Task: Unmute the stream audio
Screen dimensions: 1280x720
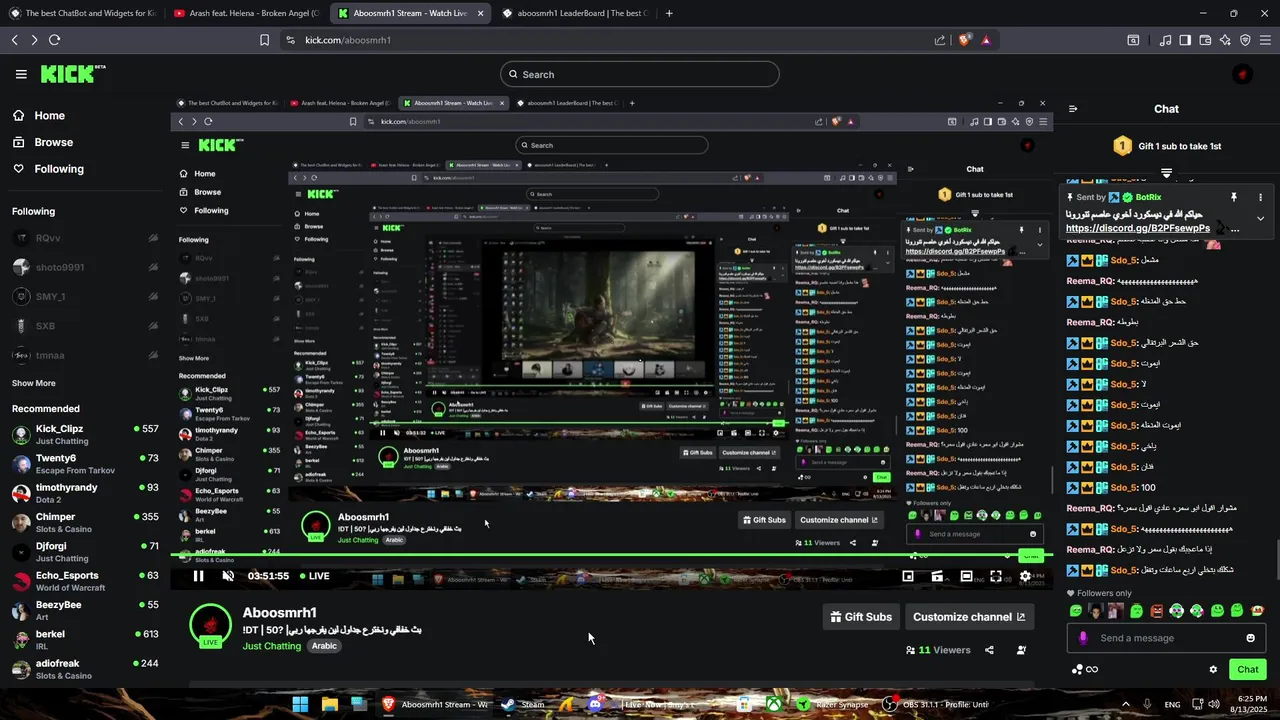Action: (x=228, y=576)
